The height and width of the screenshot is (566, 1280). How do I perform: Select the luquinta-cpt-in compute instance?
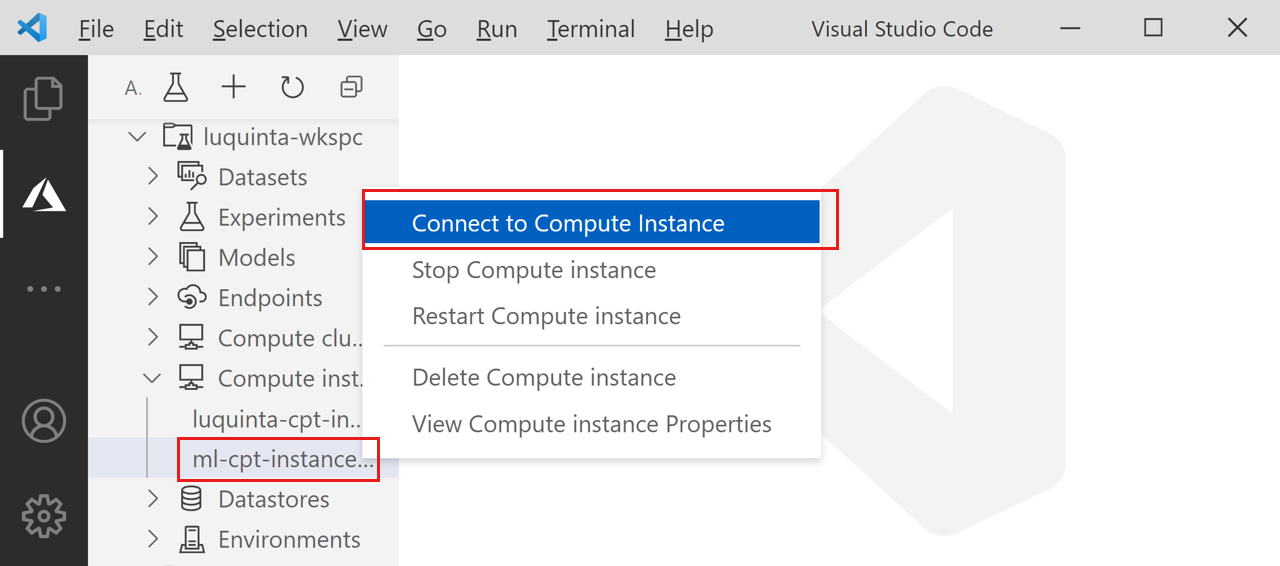[277, 418]
